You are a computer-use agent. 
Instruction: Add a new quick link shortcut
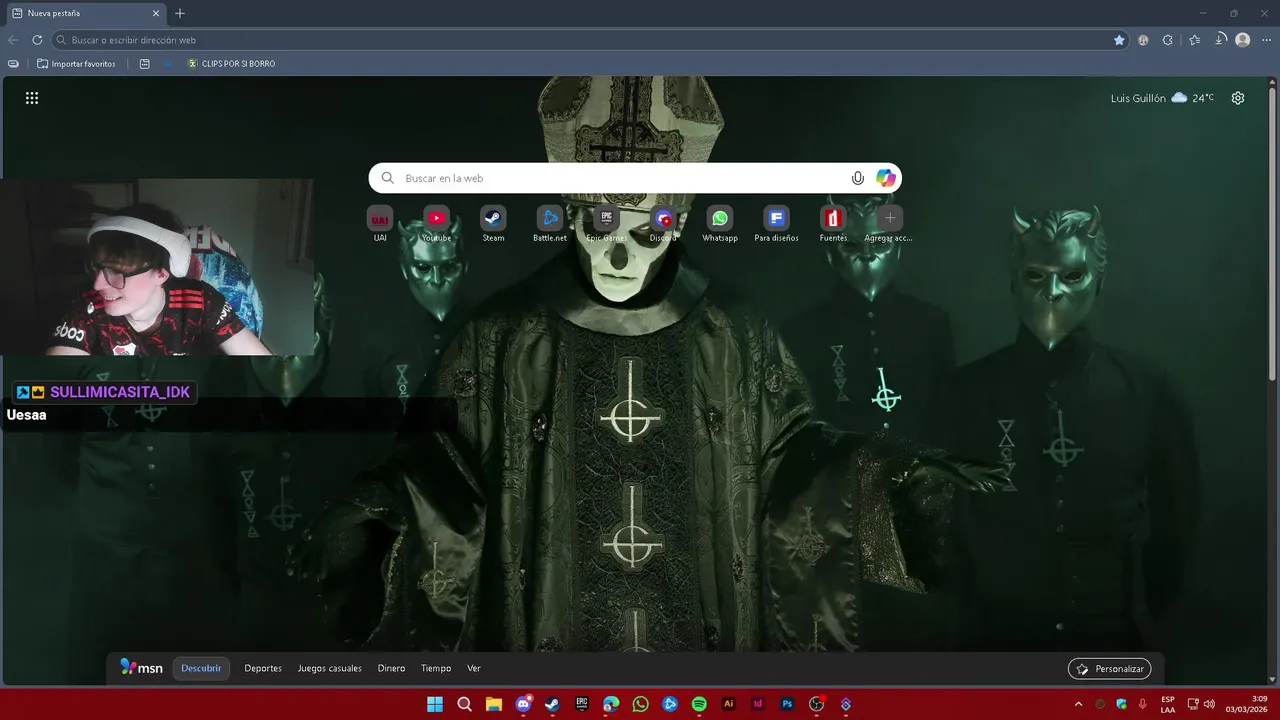coord(890,223)
